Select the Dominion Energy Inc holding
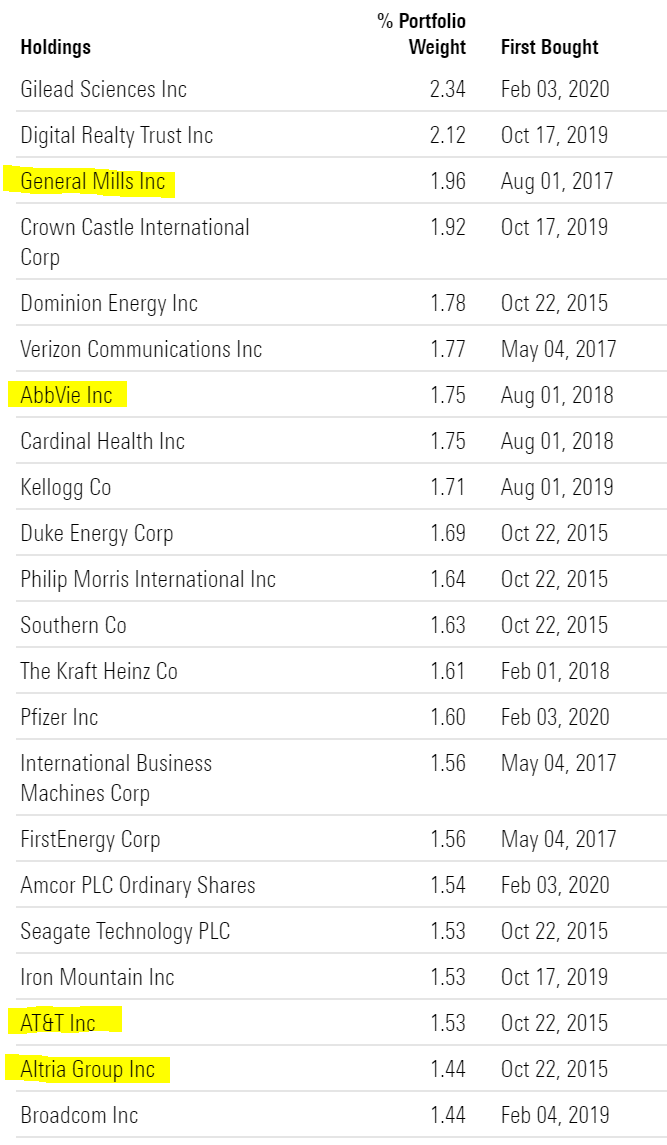 [109, 303]
